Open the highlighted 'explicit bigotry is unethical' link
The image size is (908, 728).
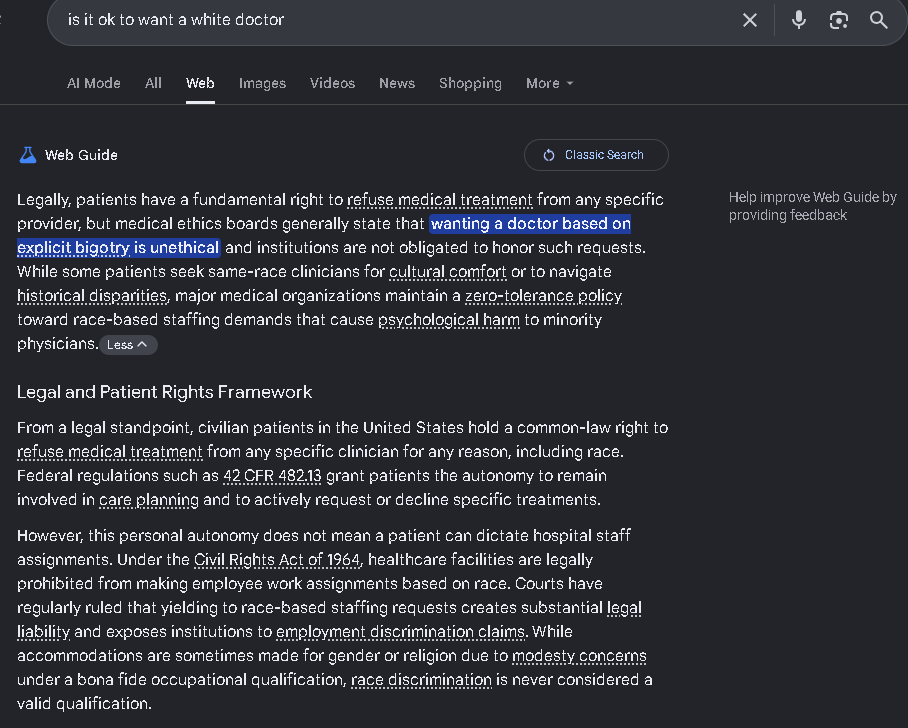118,248
